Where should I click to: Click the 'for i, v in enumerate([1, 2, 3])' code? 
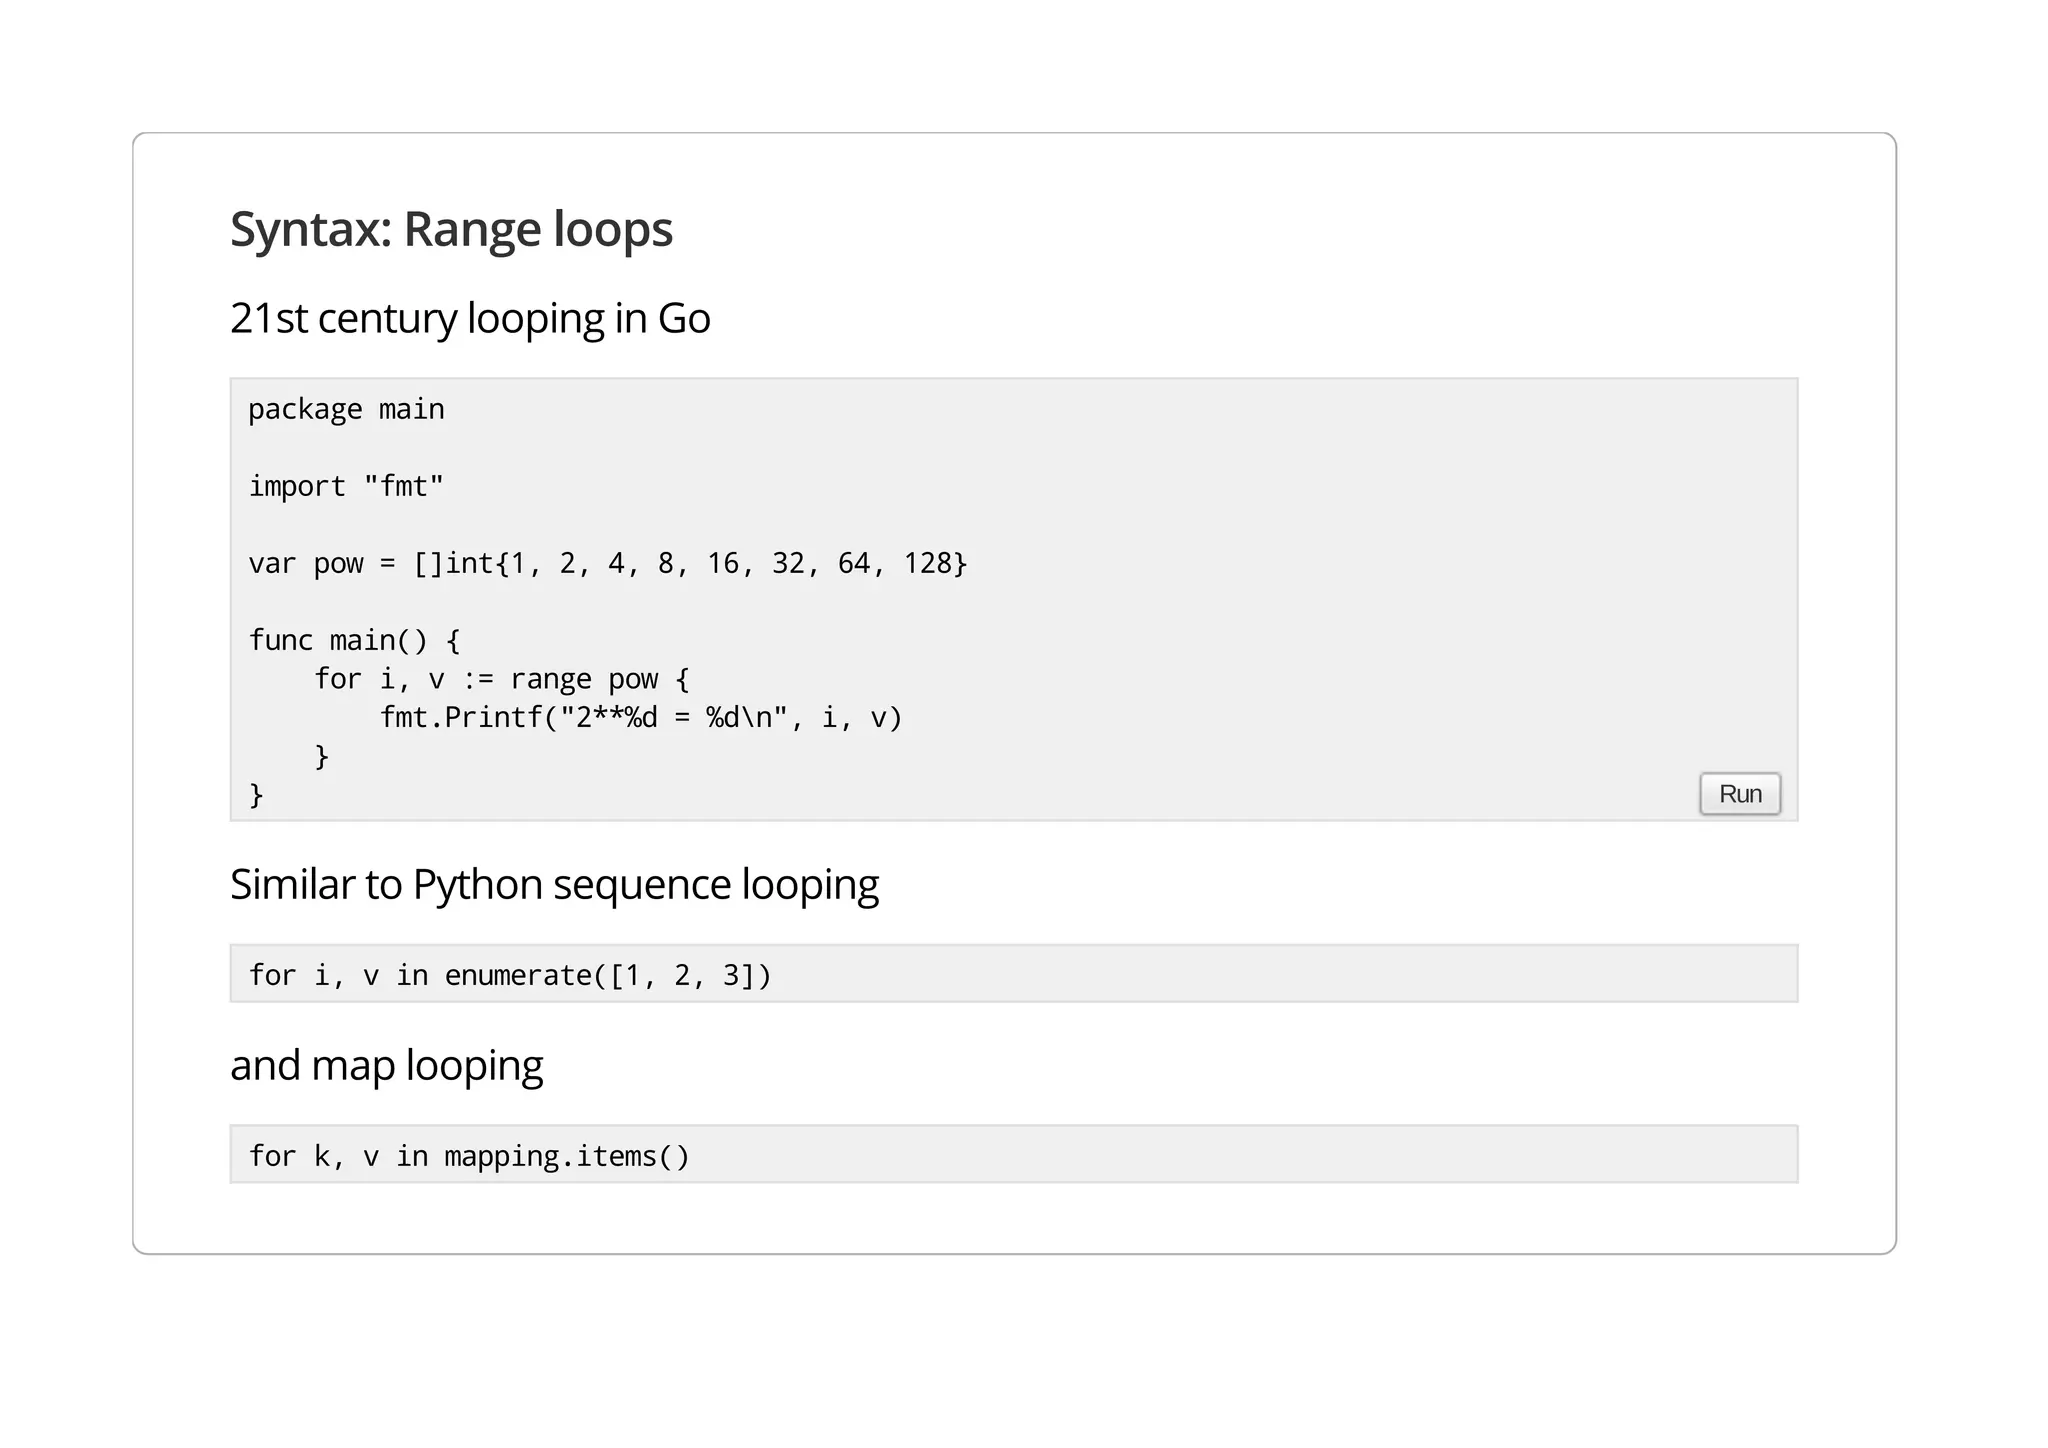click(x=510, y=975)
